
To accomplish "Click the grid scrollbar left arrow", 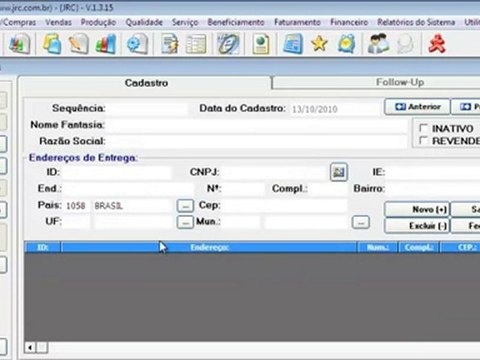I will coord(30,348).
